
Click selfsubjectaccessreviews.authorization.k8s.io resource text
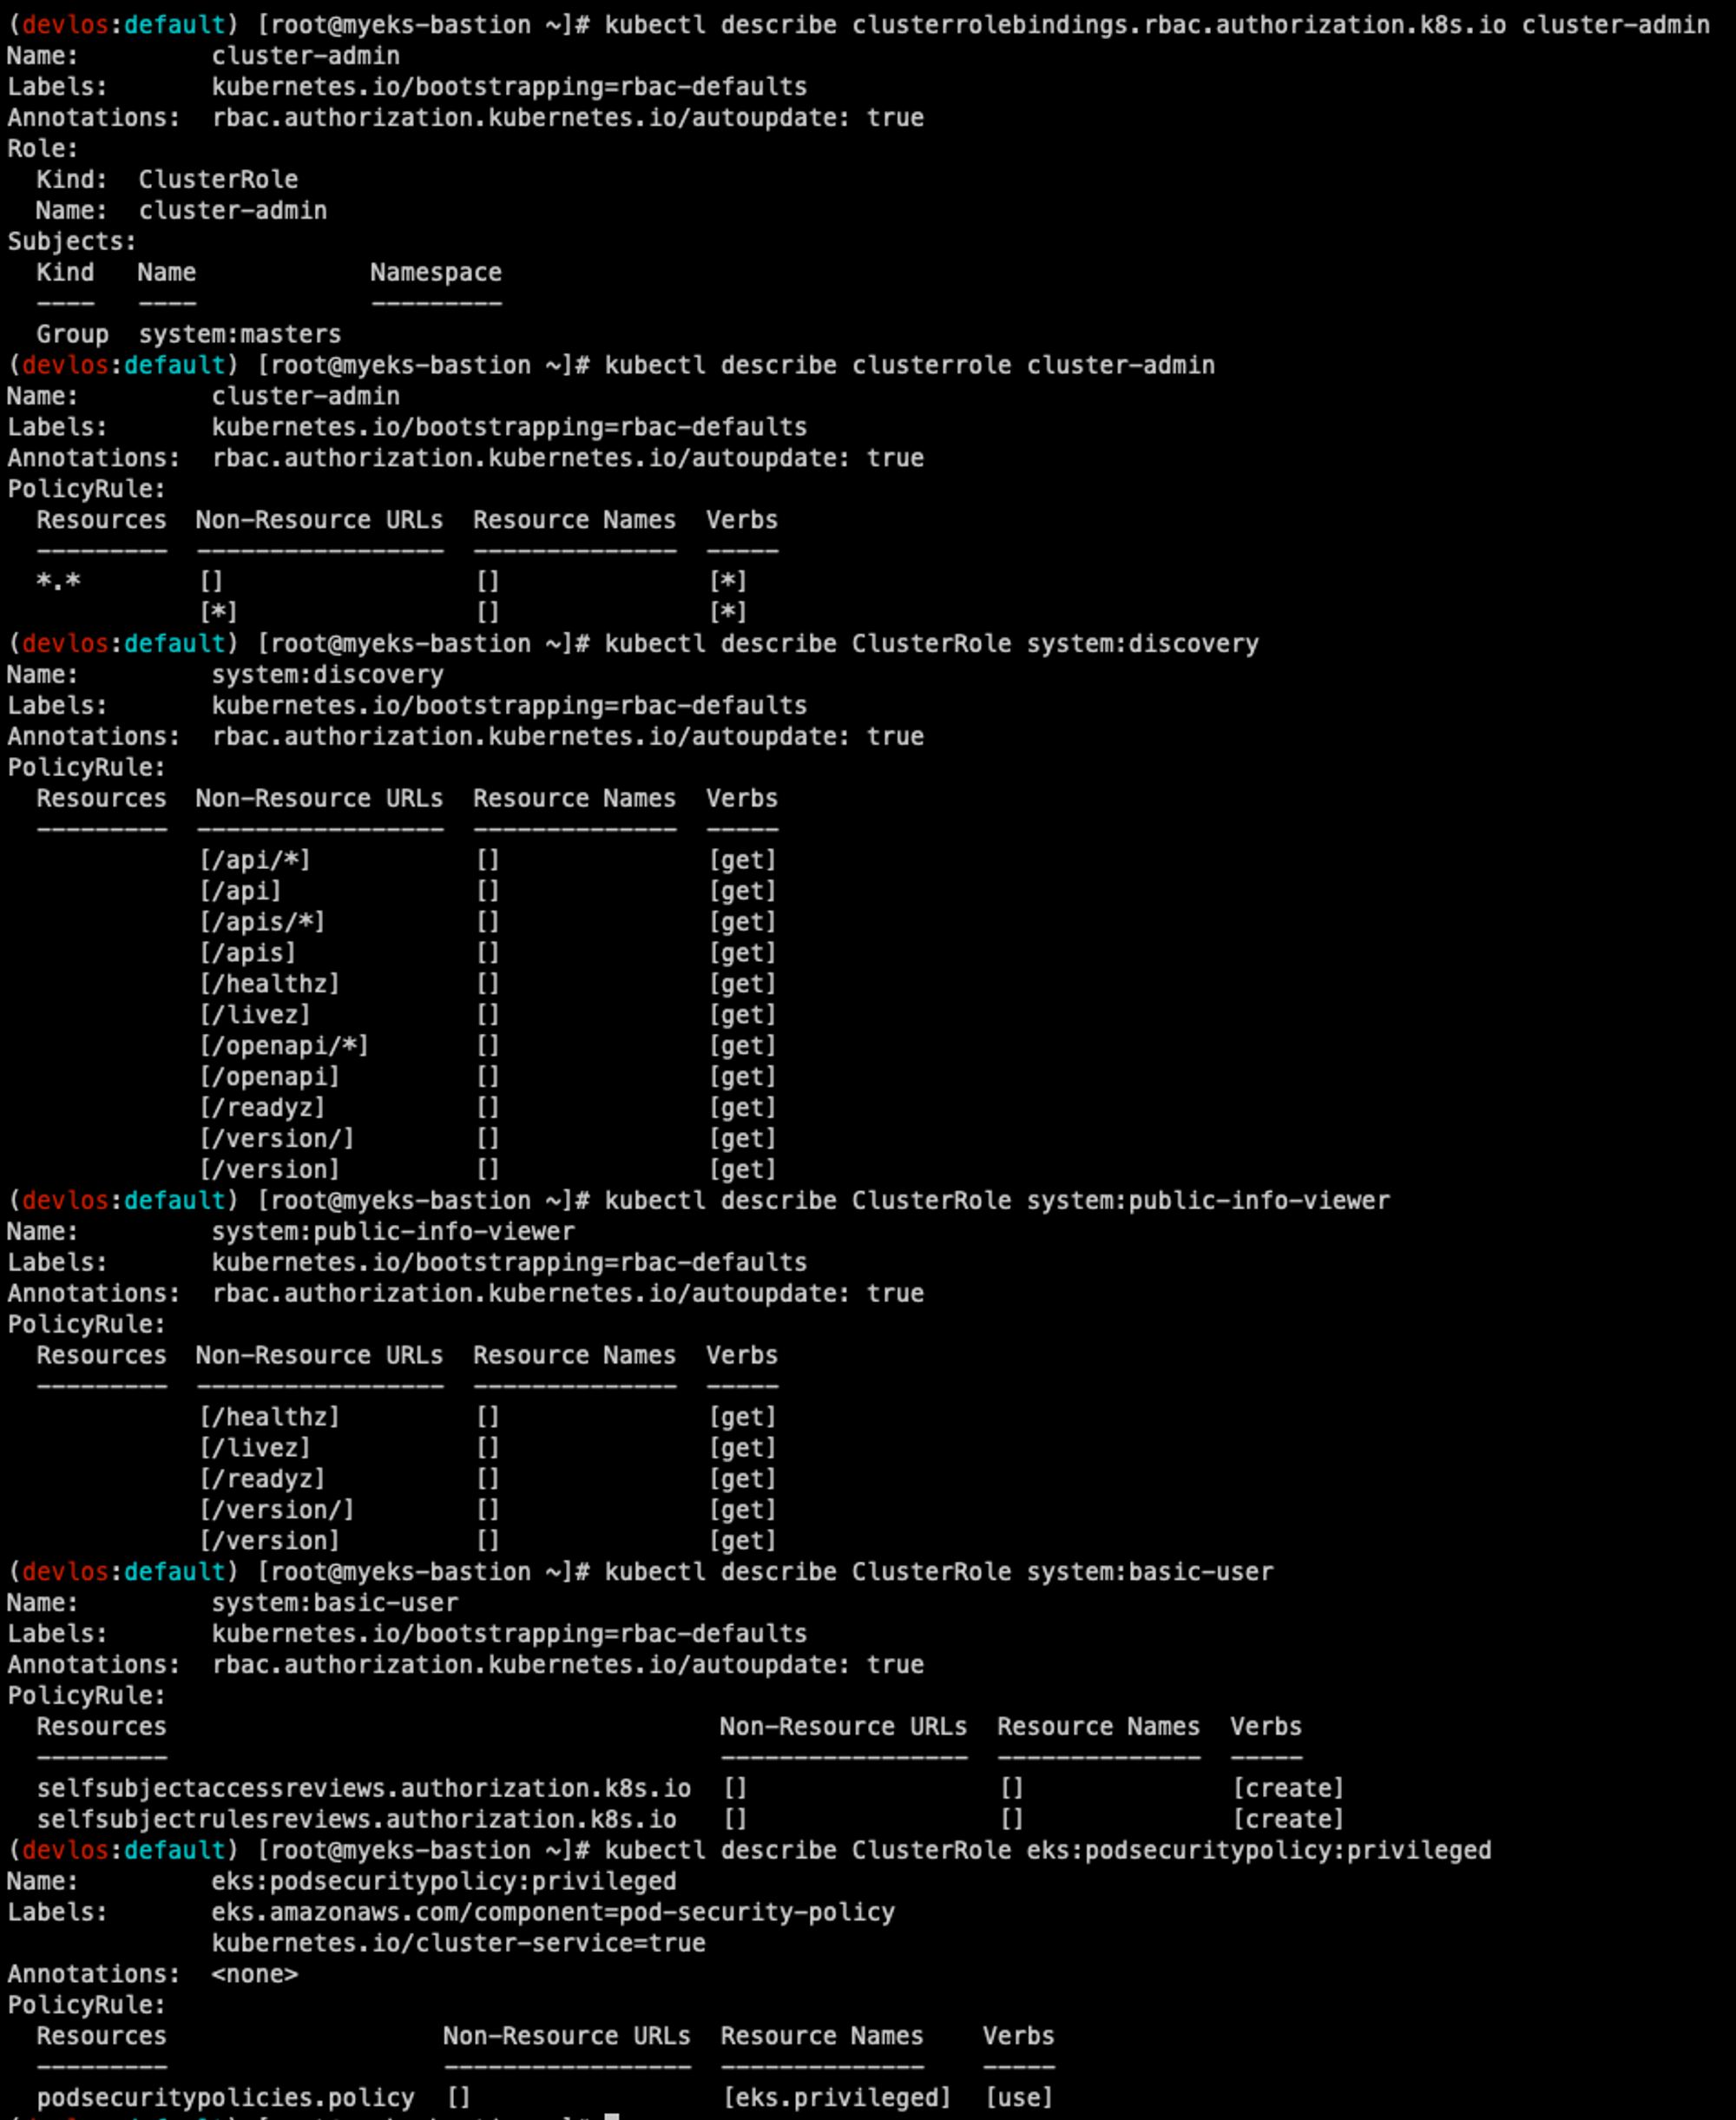click(x=363, y=1788)
